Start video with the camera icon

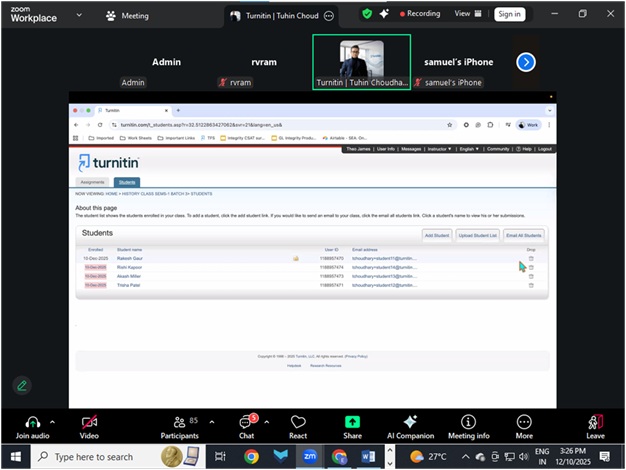[89, 422]
